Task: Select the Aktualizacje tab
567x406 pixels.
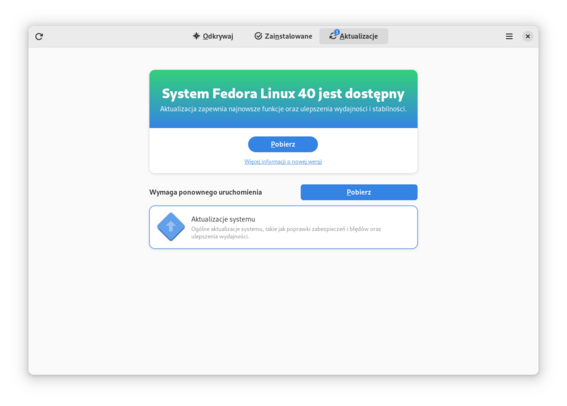Action: coord(354,36)
